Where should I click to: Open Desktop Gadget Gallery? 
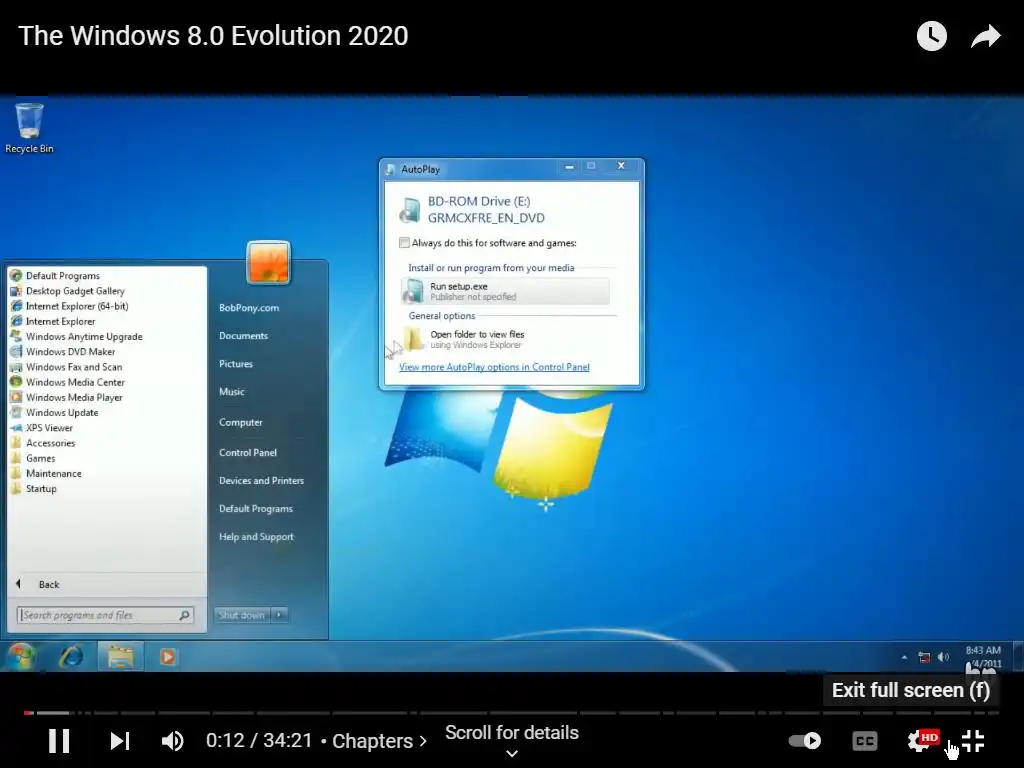pyautogui.click(x=75, y=291)
